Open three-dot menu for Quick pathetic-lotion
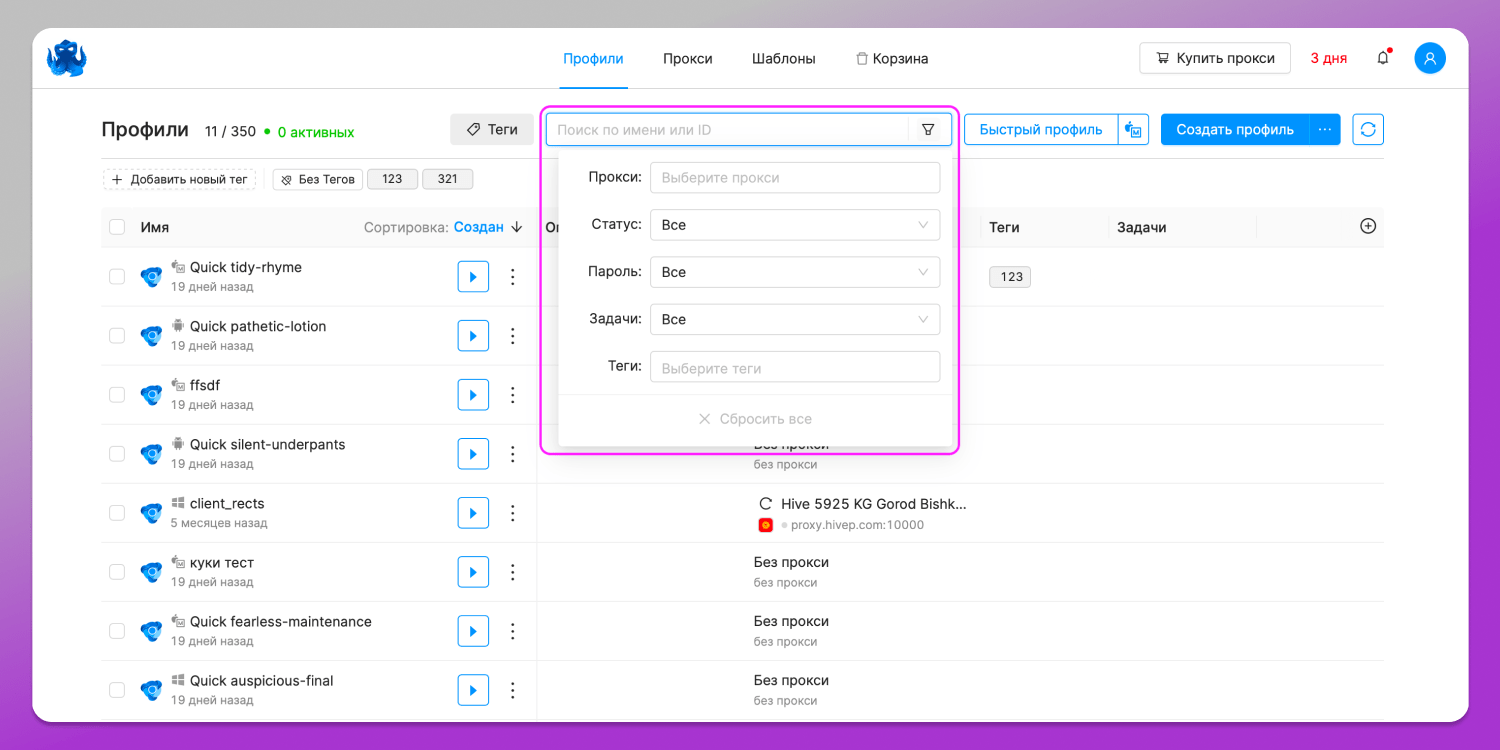This screenshot has width=1500, height=750. (513, 335)
